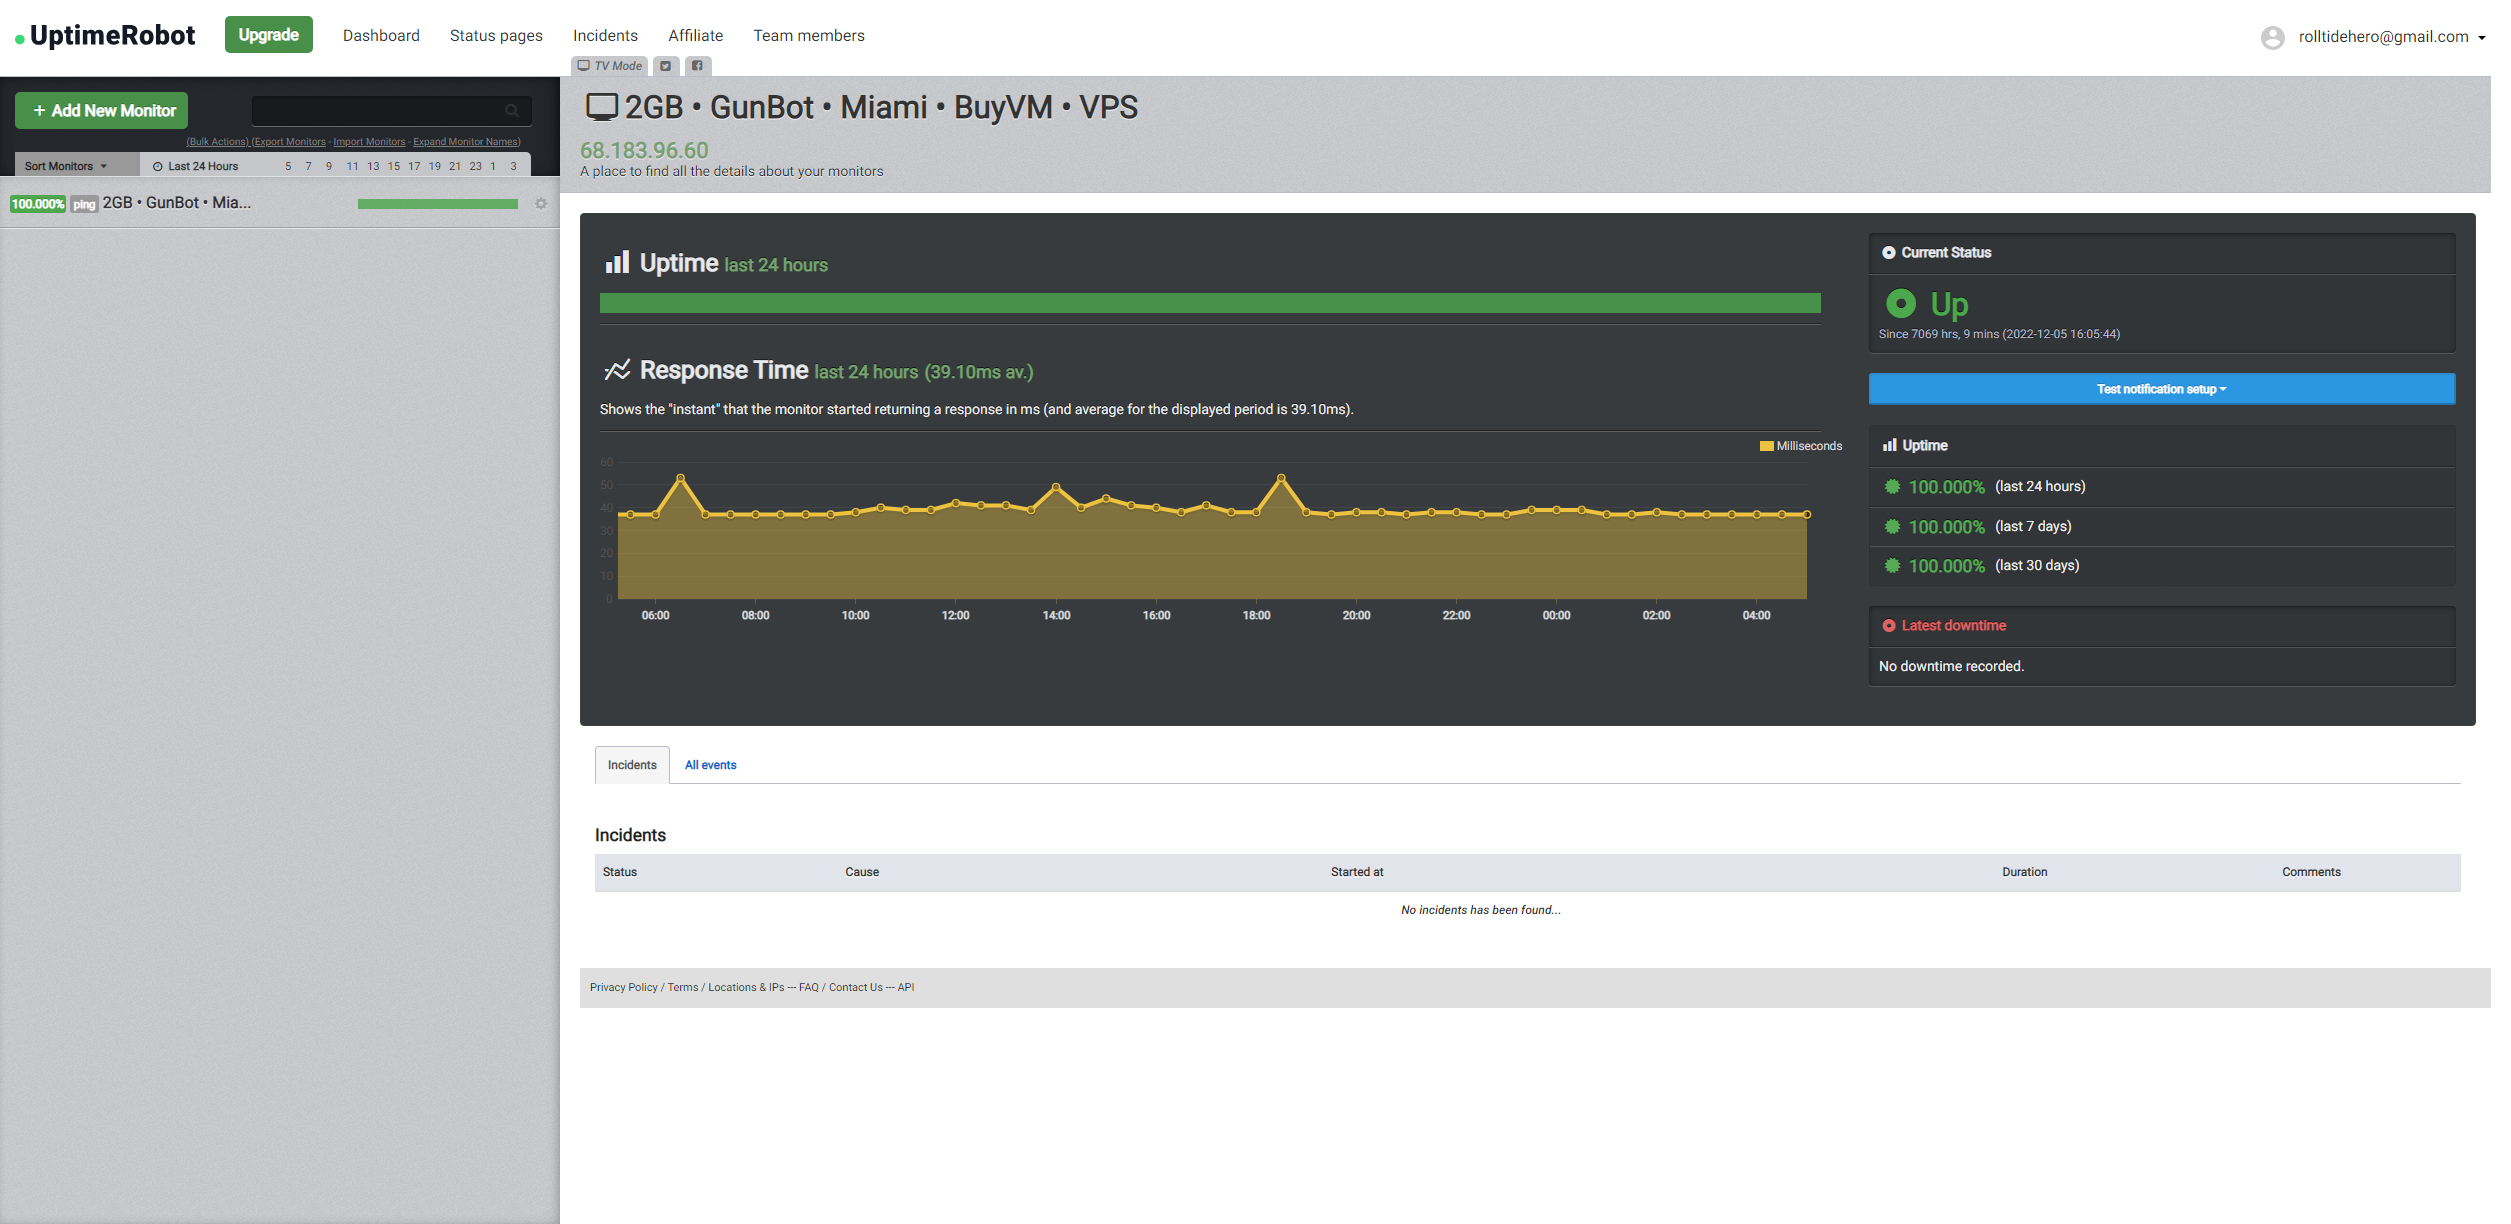The image size is (2511, 1224).
Task: Toggle Expand Monitor Names
Action: (x=466, y=142)
